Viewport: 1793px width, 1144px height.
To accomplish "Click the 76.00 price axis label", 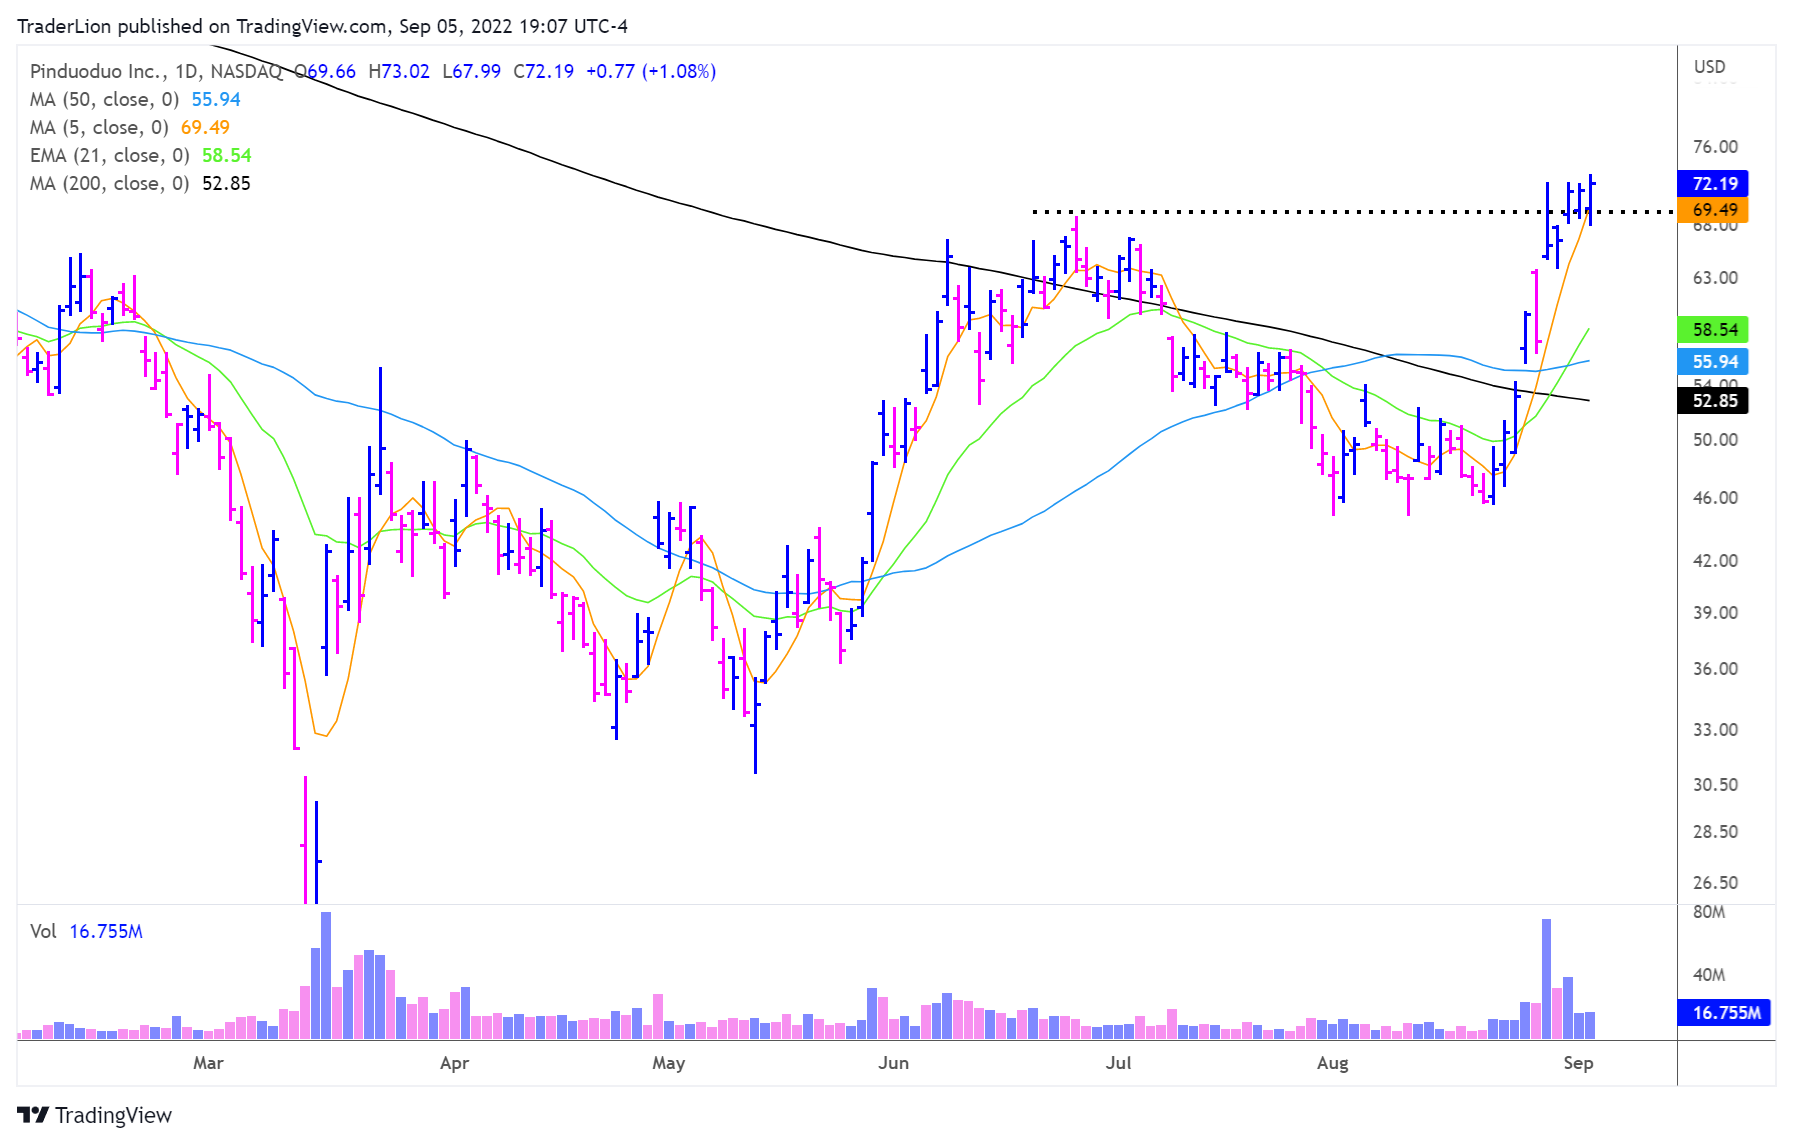I will [x=1715, y=147].
